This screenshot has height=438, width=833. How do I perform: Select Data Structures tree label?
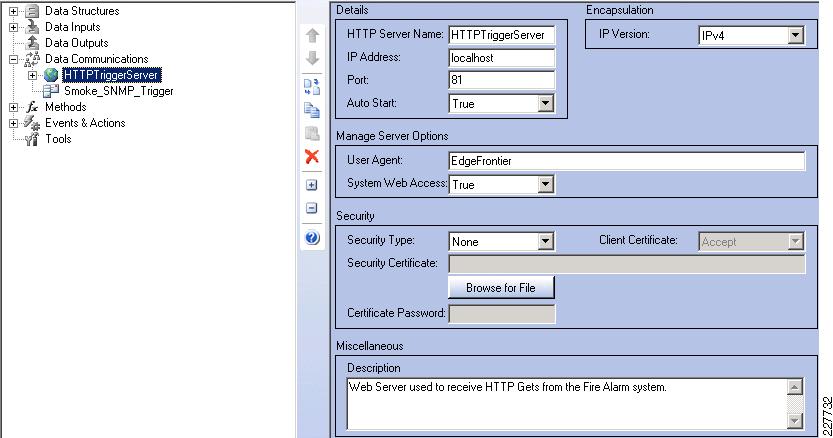click(82, 11)
